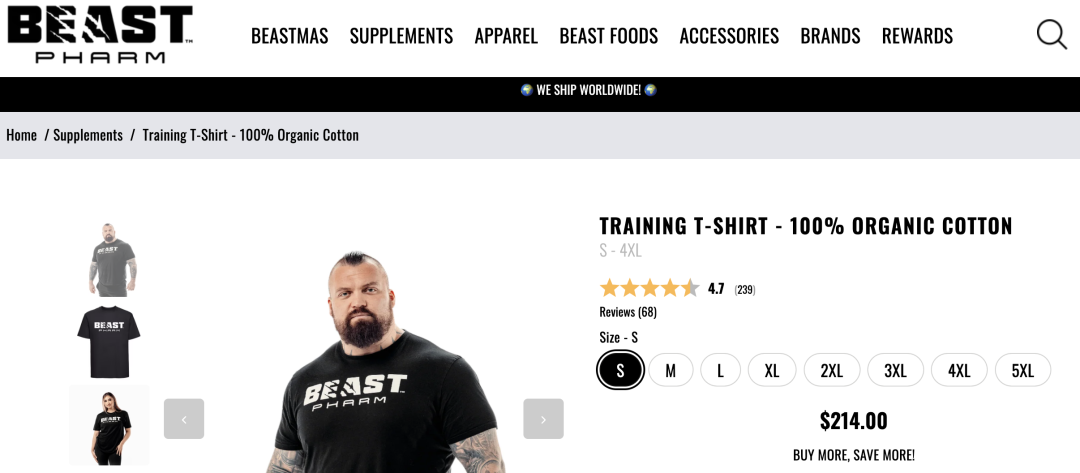Image resolution: width=1080 pixels, height=473 pixels.
Task: Open the Rewards page
Action: pyautogui.click(x=917, y=36)
